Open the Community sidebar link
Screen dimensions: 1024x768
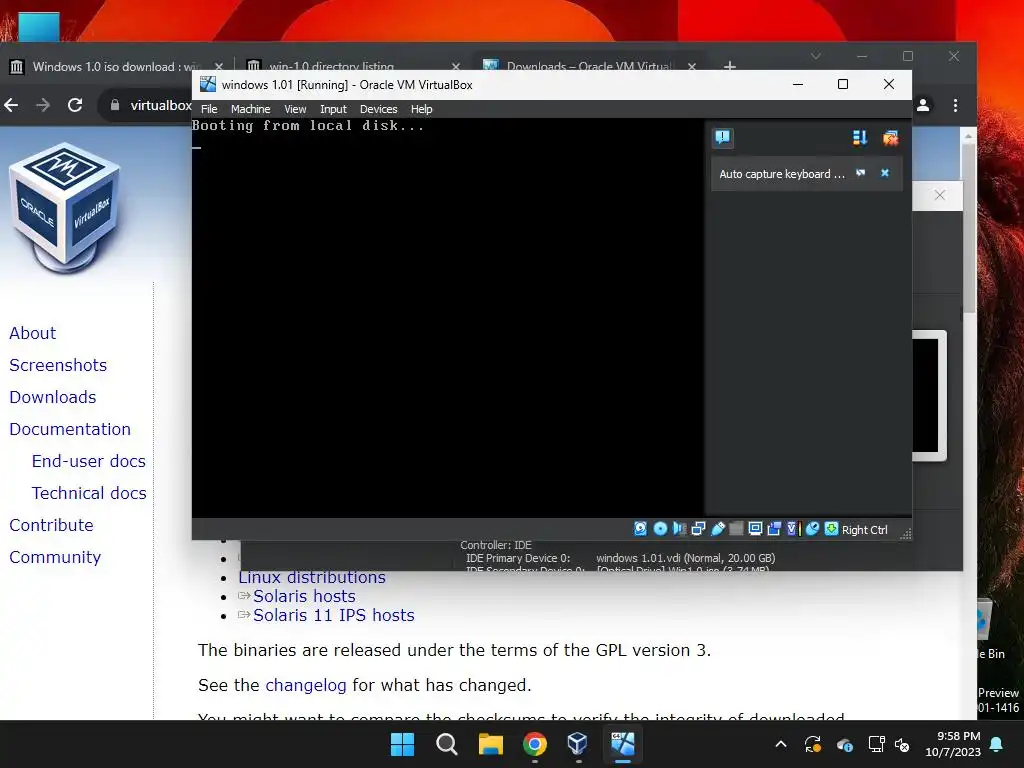click(x=56, y=557)
